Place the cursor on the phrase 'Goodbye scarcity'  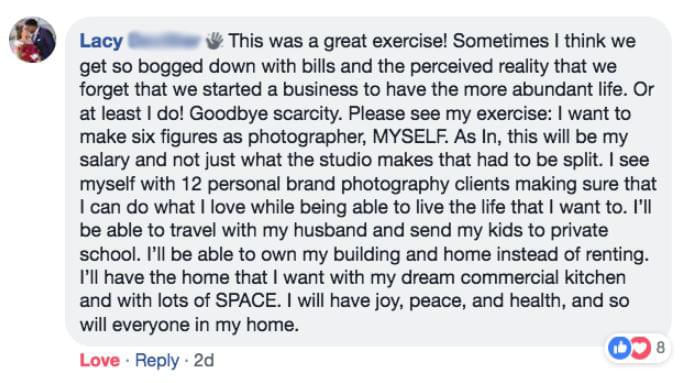pos(264,113)
